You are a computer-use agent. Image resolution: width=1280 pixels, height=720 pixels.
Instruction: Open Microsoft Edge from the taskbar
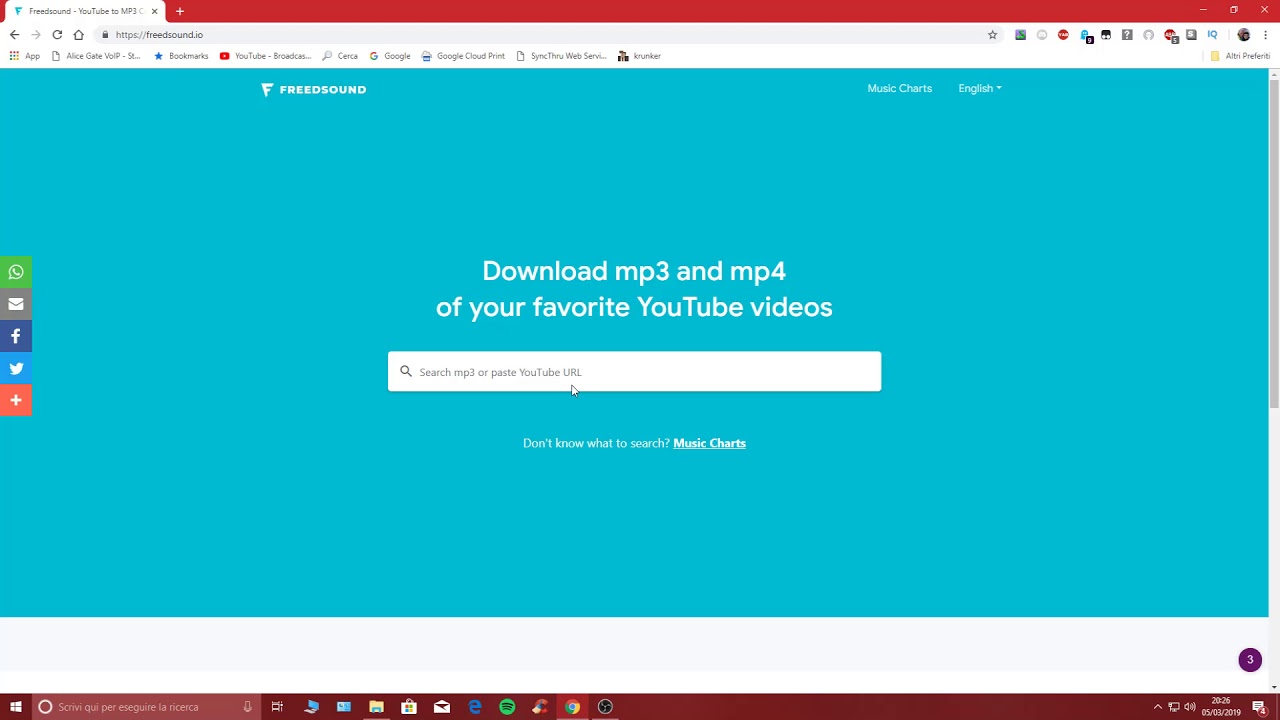tap(475, 707)
